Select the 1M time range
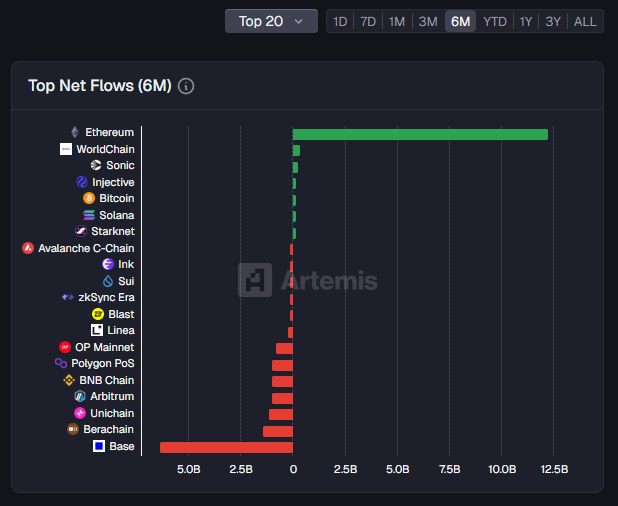This screenshot has height=506, width=618. [x=397, y=21]
